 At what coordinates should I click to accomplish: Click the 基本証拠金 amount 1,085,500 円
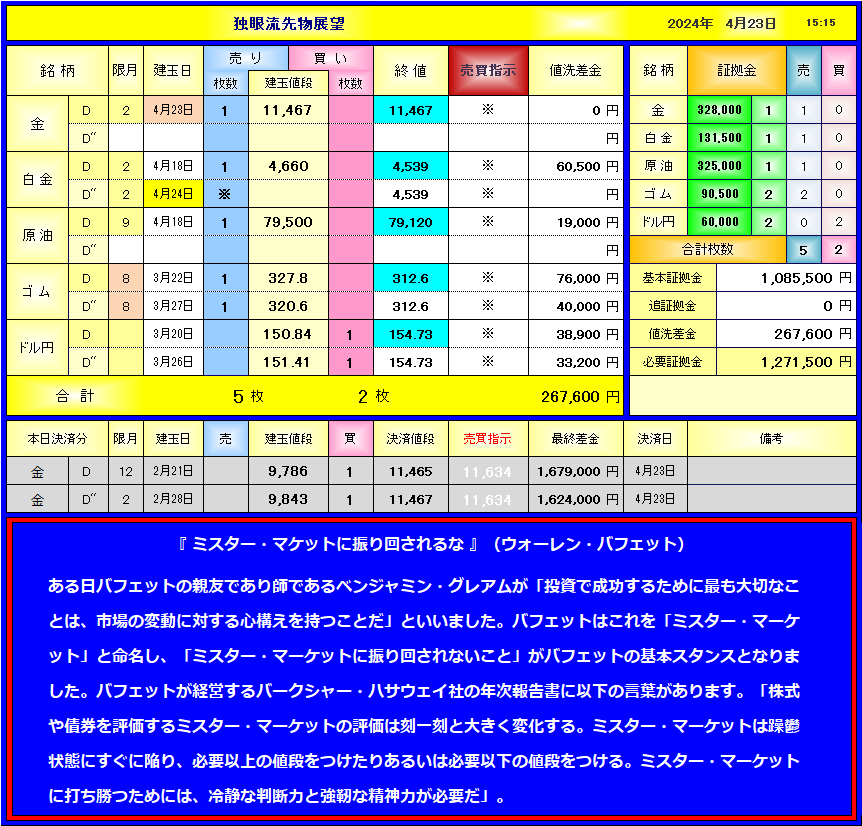tap(786, 278)
